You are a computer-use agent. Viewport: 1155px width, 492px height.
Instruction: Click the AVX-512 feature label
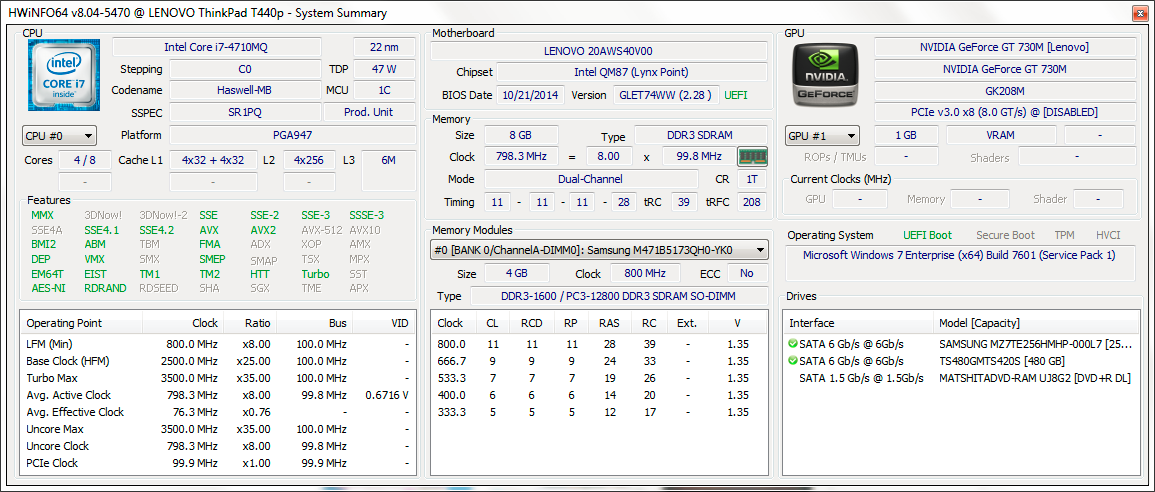point(322,230)
